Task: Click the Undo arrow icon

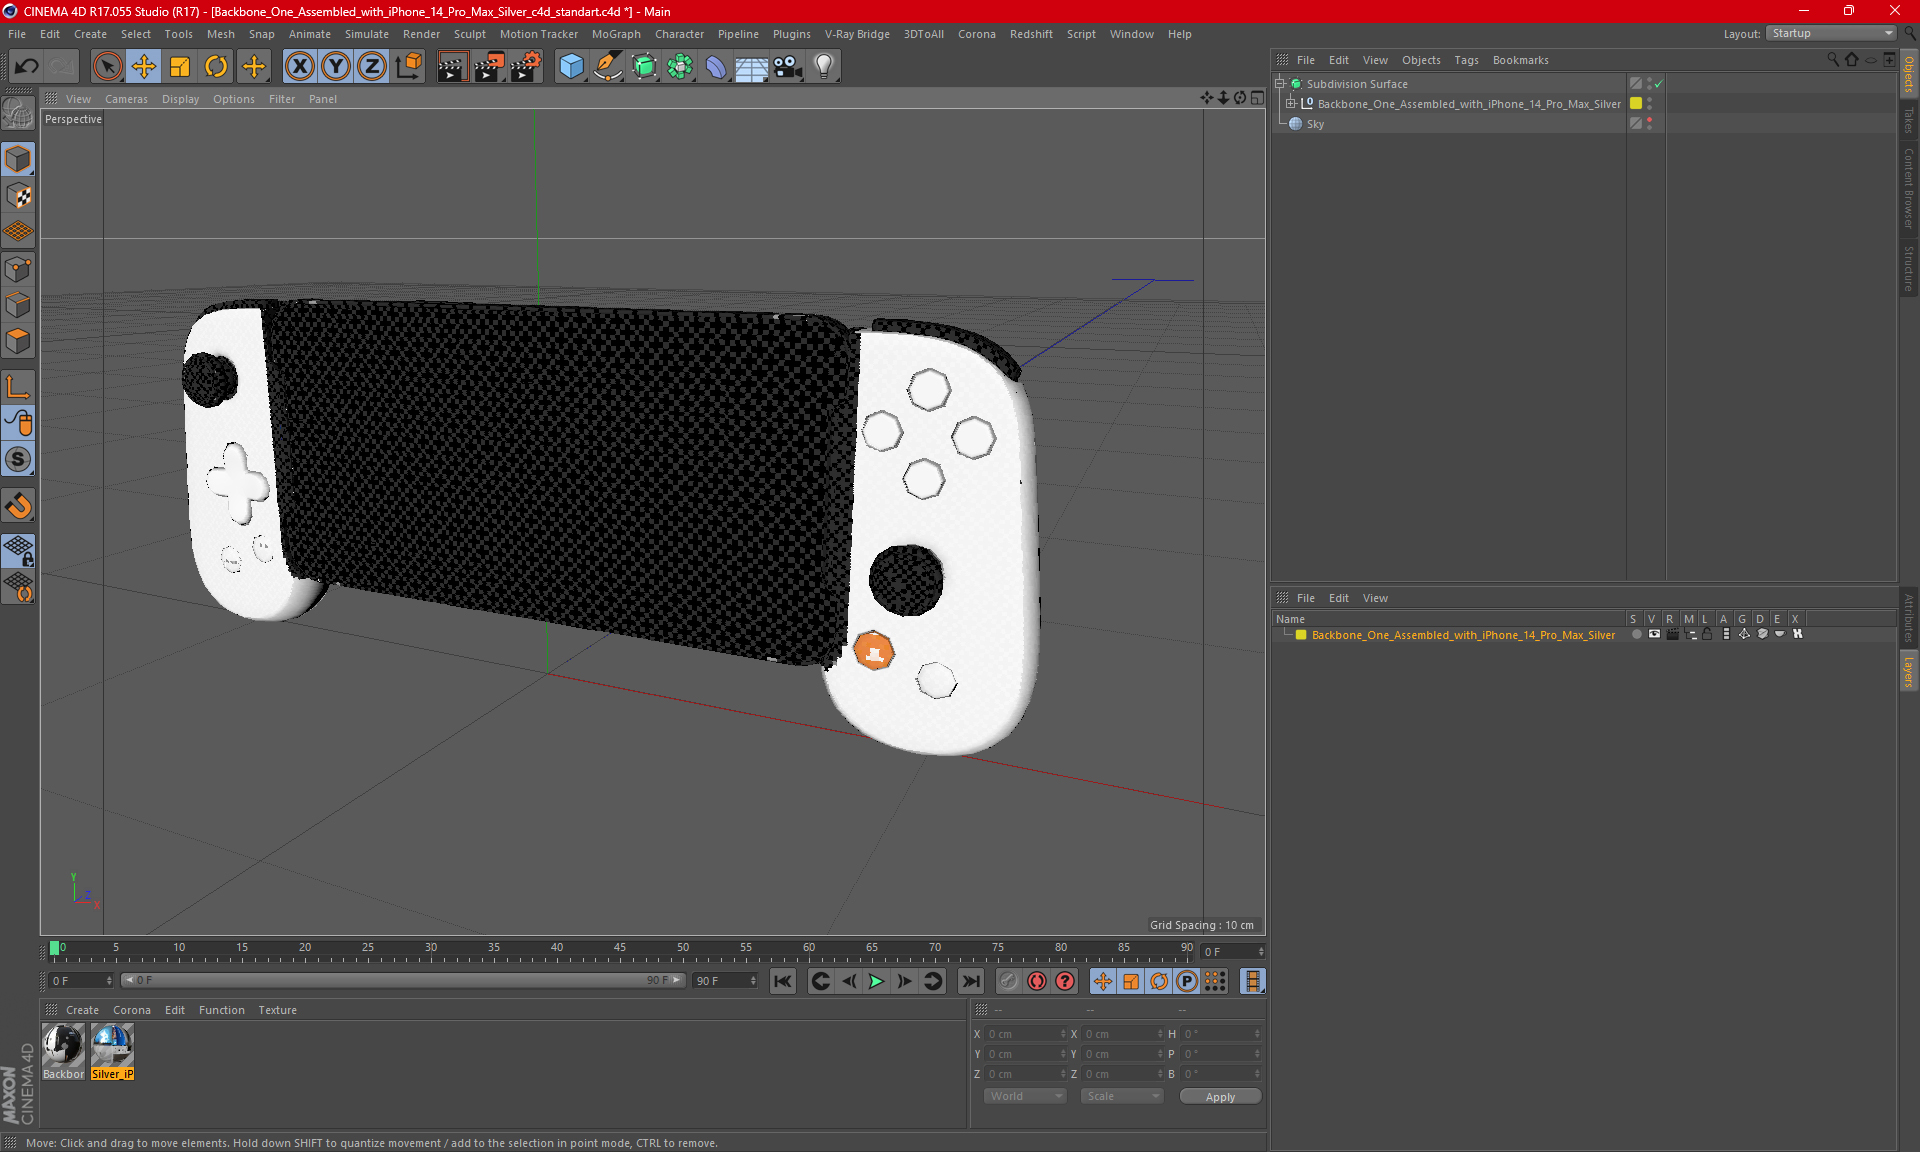Action: 27,67
